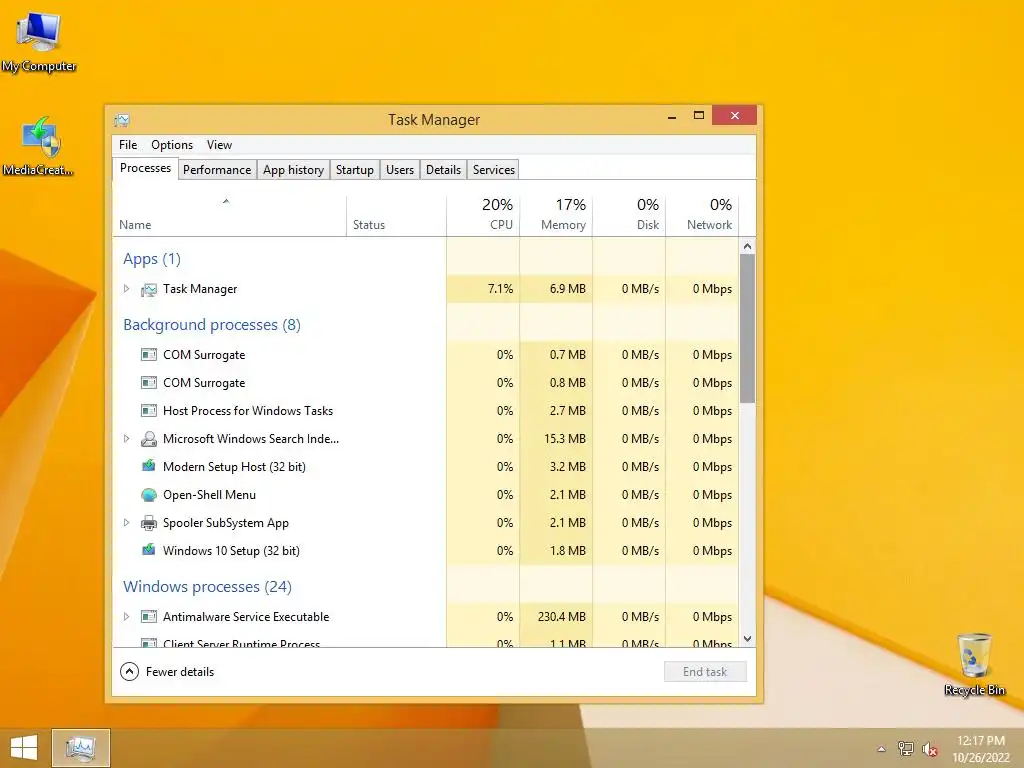Sort by the Disk column header

630,216
